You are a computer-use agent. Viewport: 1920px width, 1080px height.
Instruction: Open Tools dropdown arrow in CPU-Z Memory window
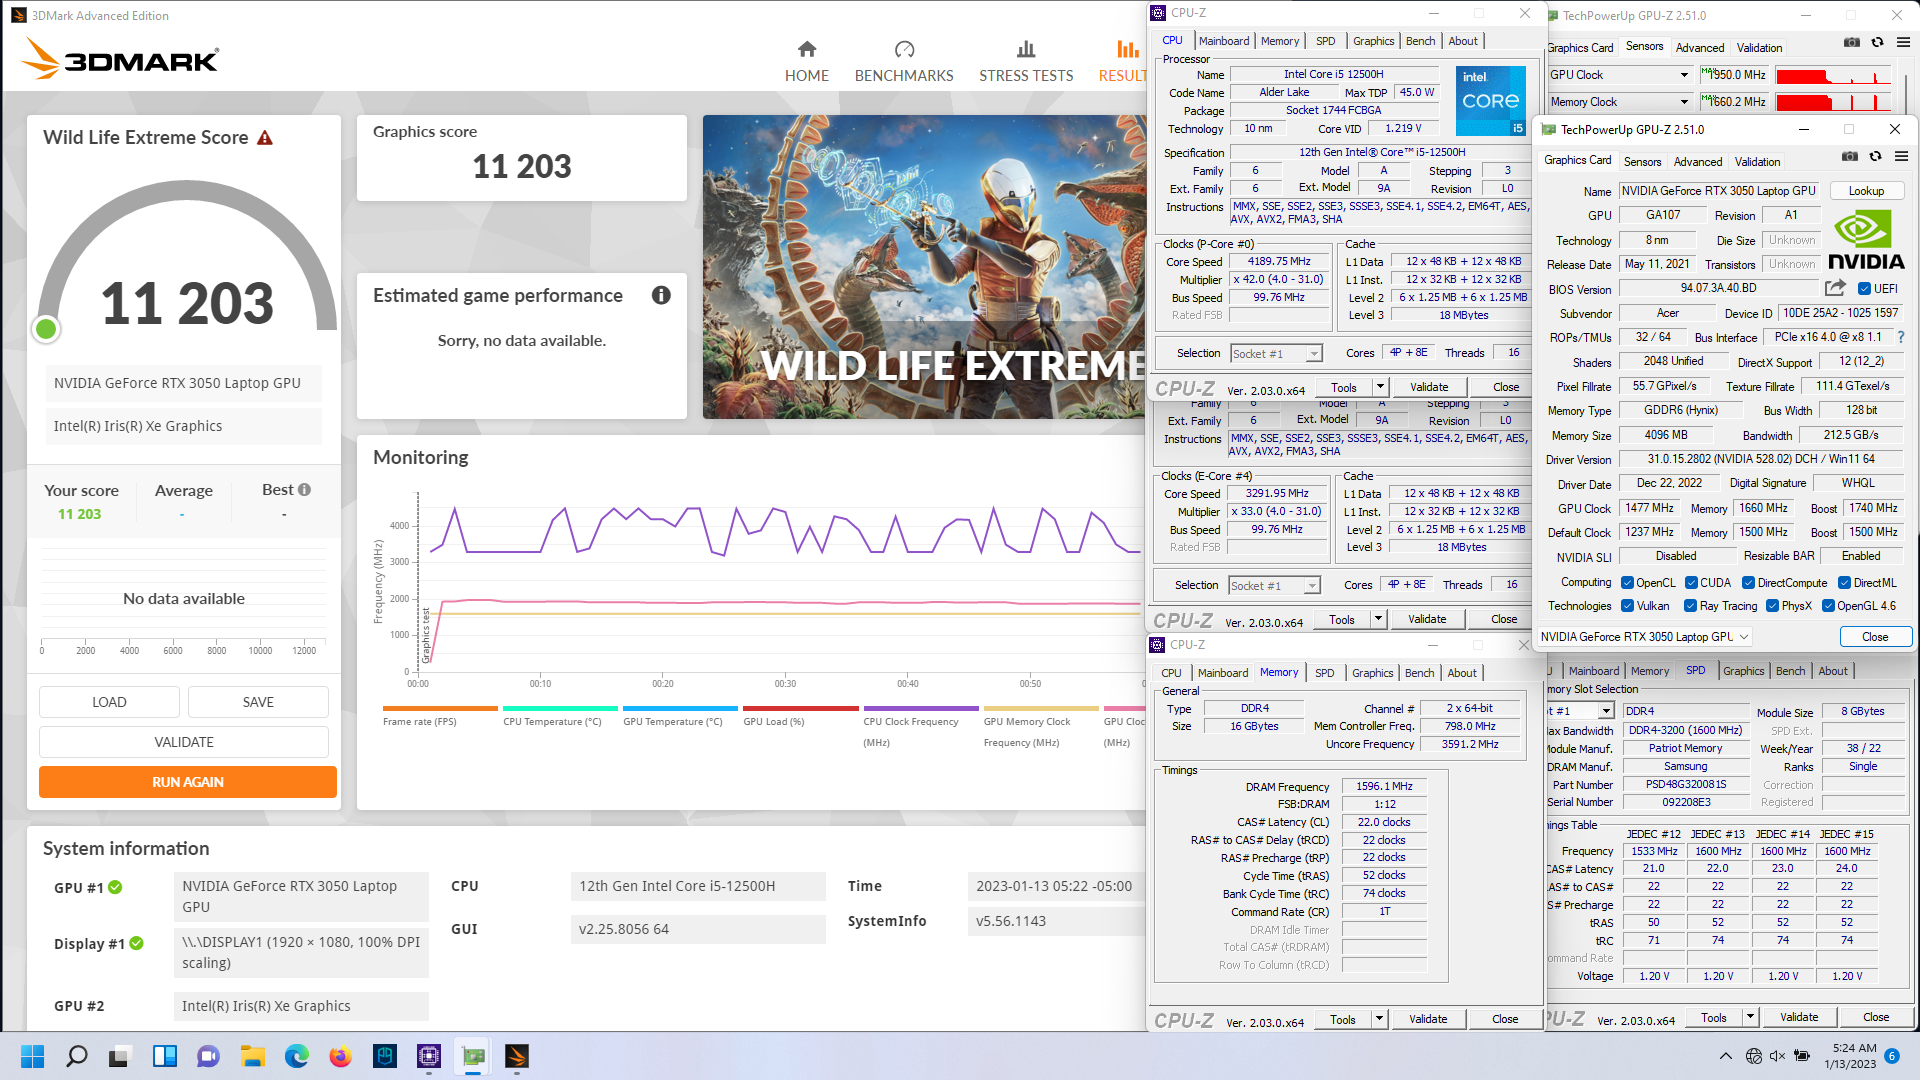tap(1379, 1019)
